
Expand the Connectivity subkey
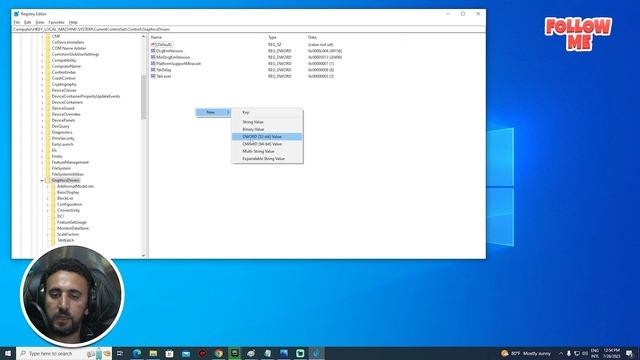(47, 210)
